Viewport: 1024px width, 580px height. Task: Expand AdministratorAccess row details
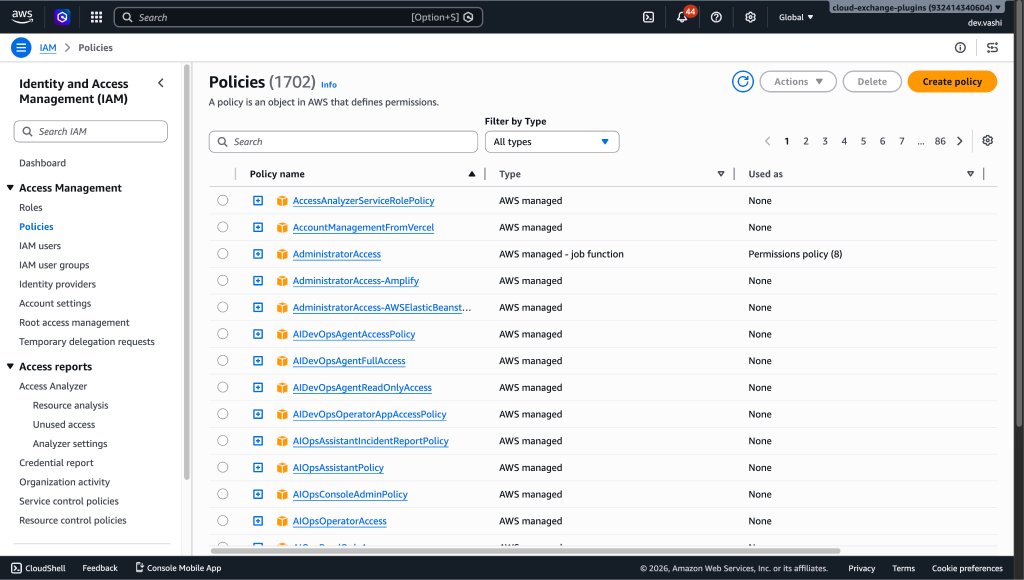(x=258, y=254)
